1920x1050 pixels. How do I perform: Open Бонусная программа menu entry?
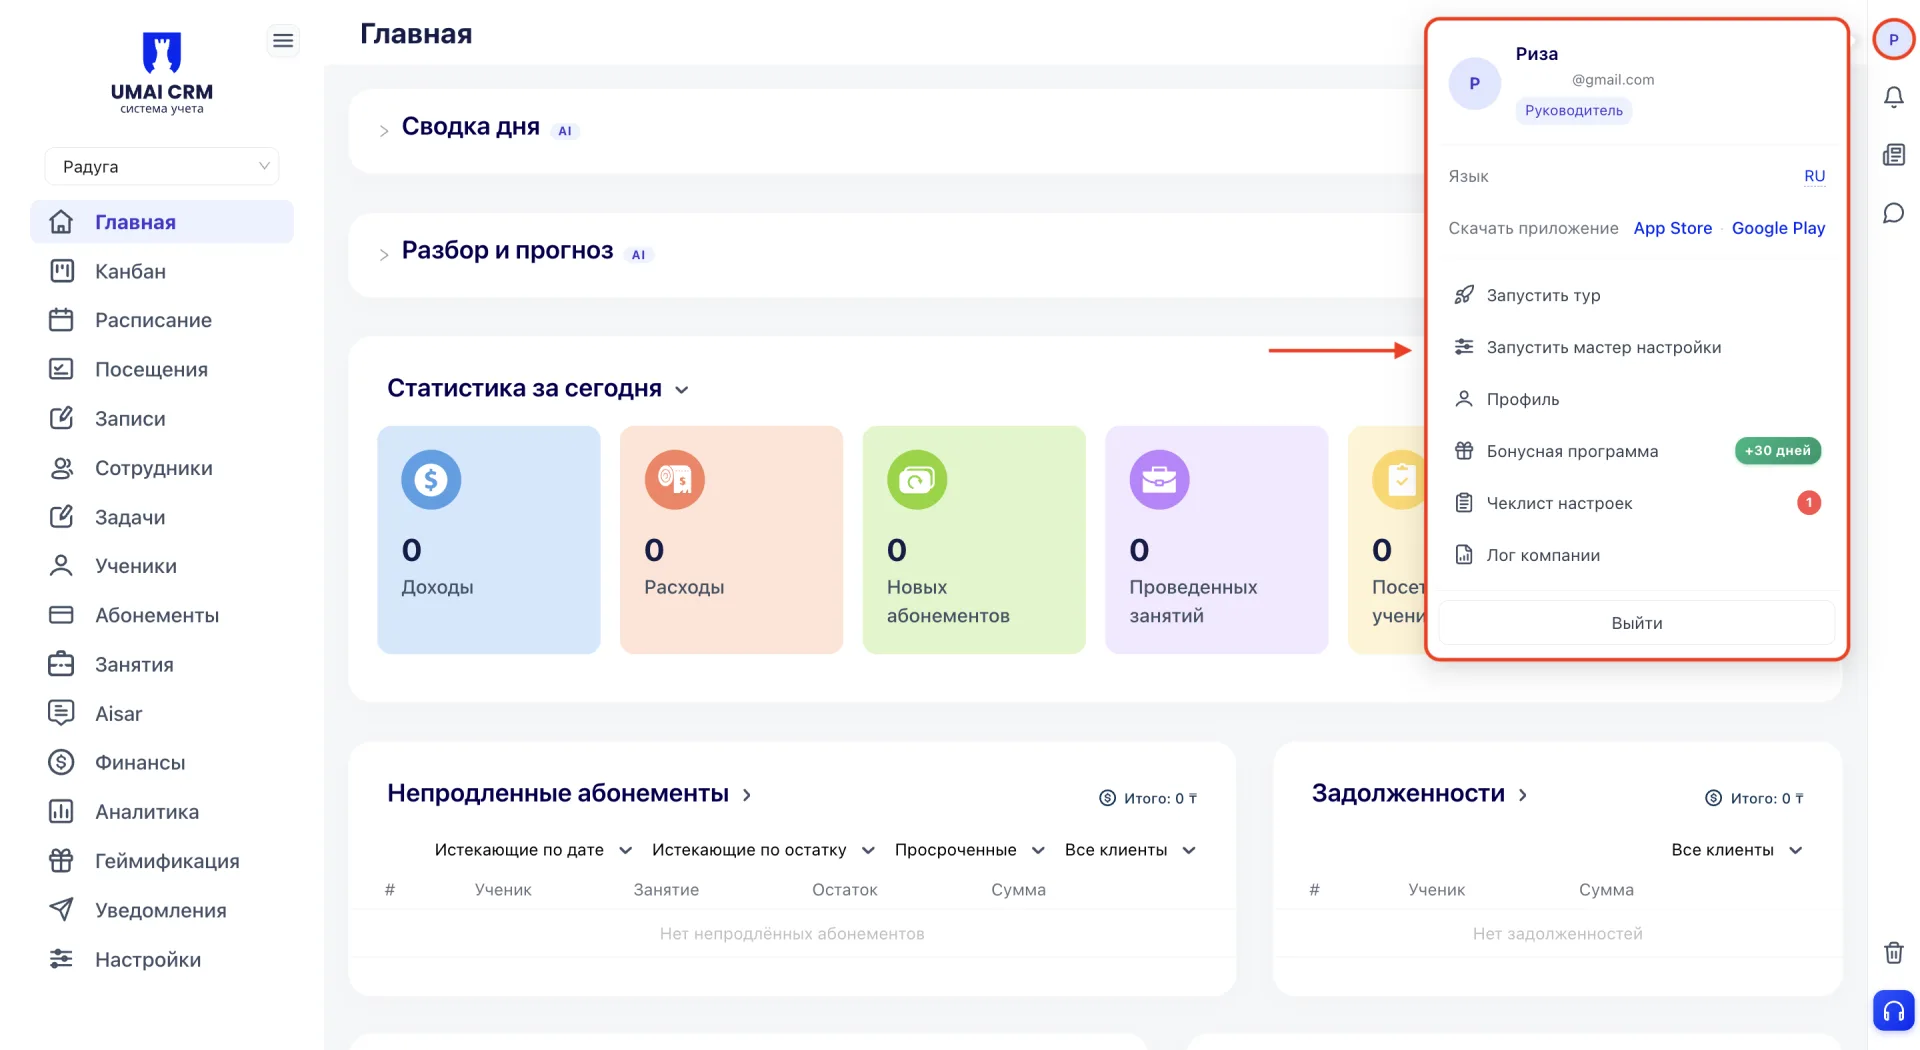[x=1637, y=451]
